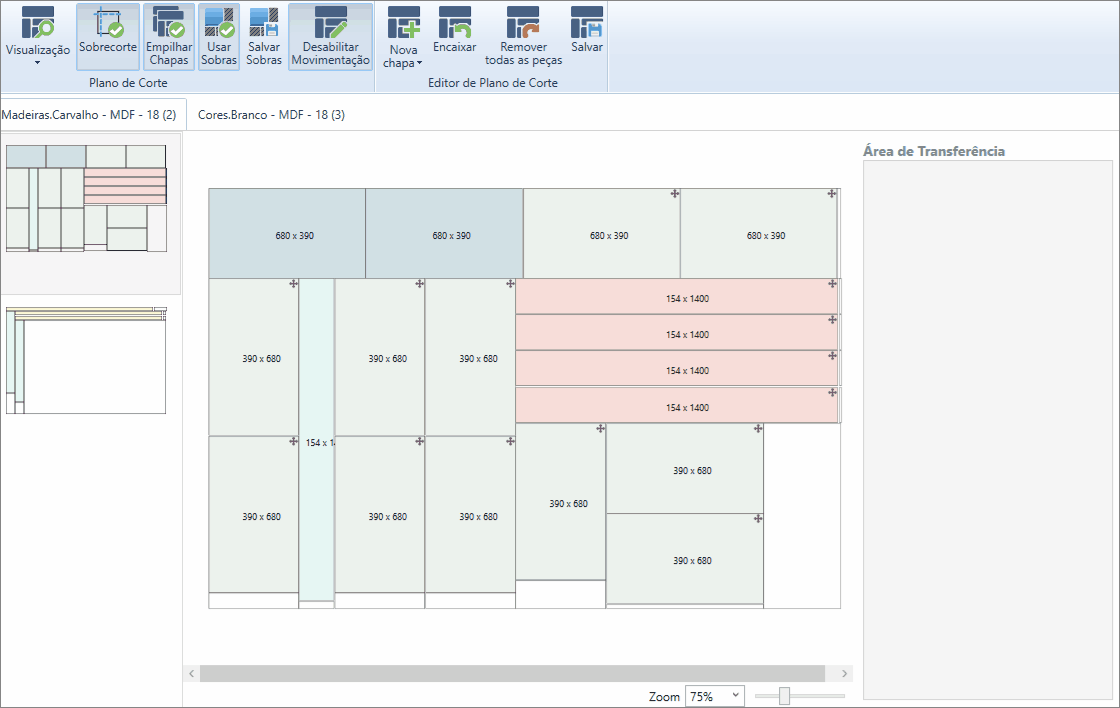Viewport: 1120px width, 708px height.
Task: Click move handle of third 154 x 1400 strip
Action: (832, 355)
